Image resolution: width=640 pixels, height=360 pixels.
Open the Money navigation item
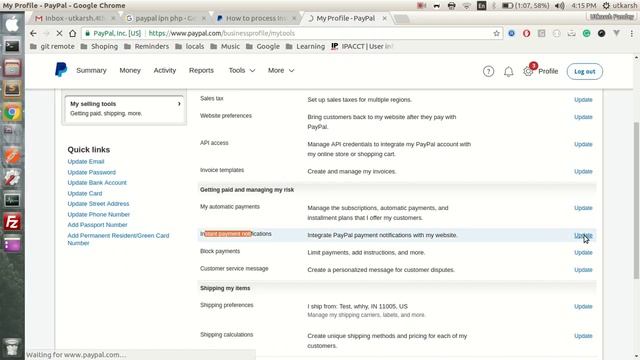130,70
